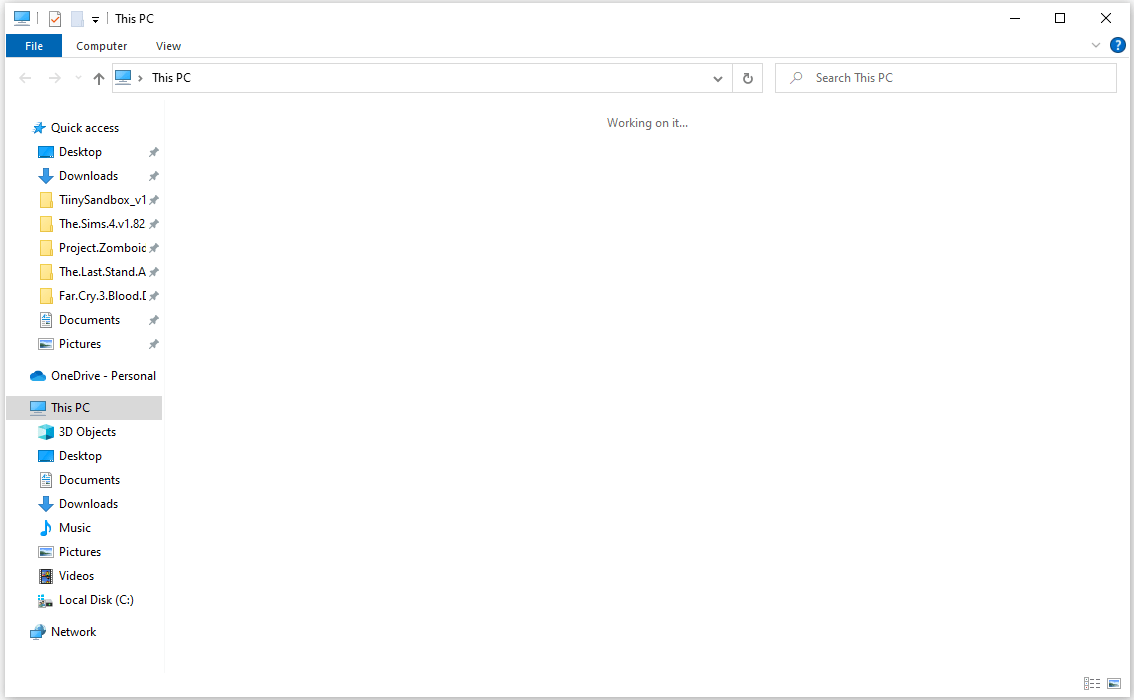The height and width of the screenshot is (700, 1134).
Task: Select OneDrive - Personal in the navigation pane
Action: (x=103, y=376)
